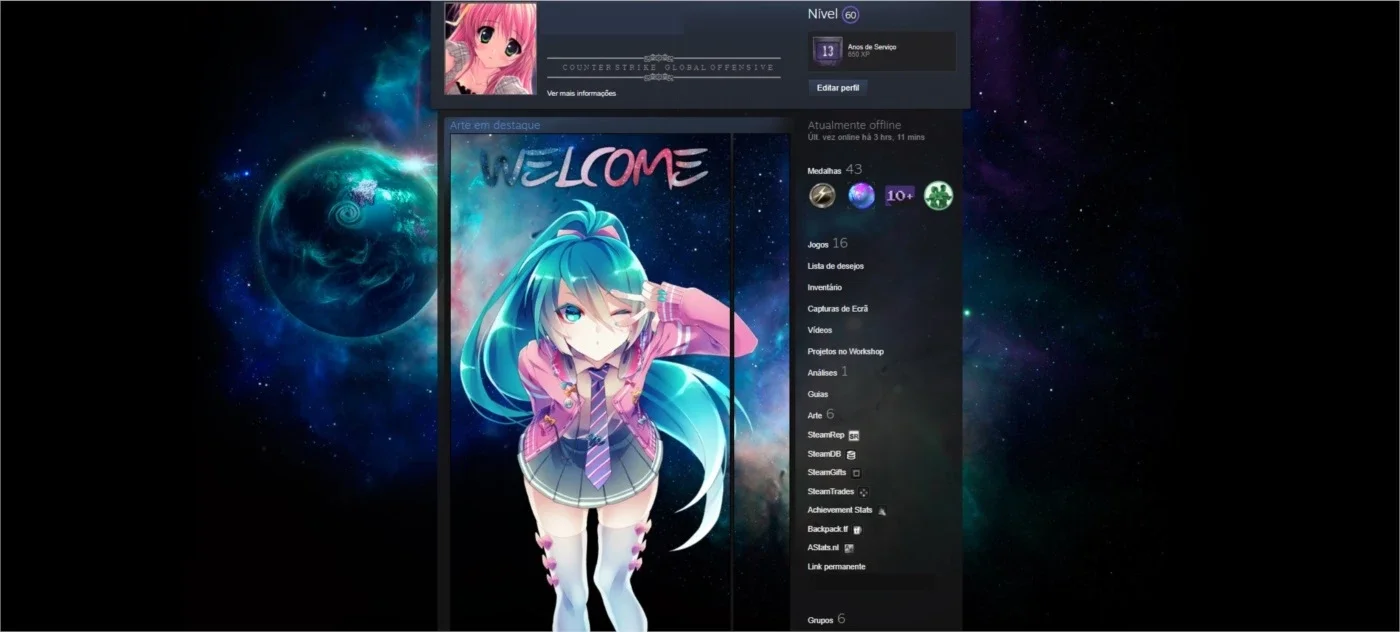Click the level 60 circle badge
The image size is (1400, 632).
pos(850,15)
